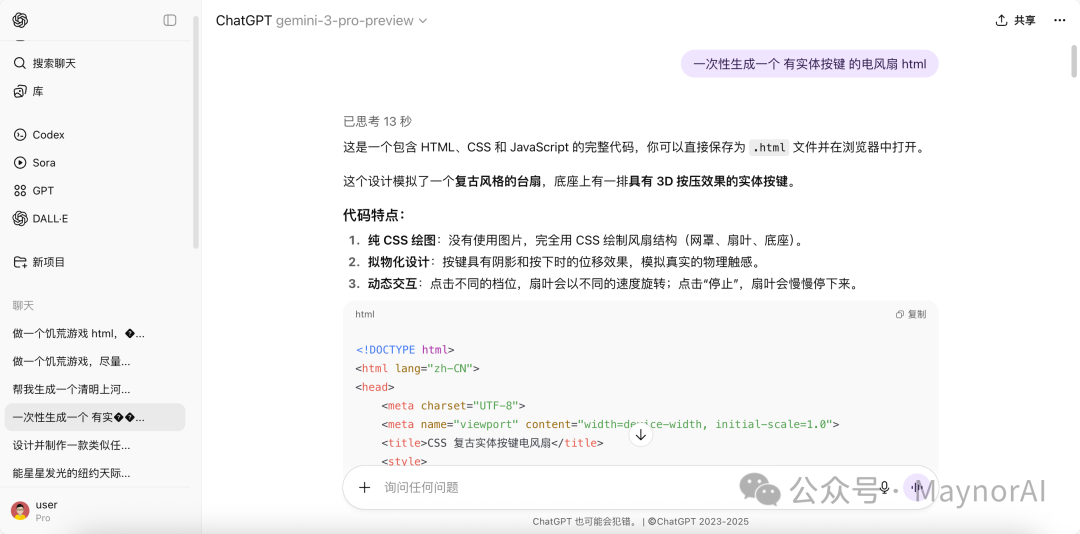Screen dimensions: 1080x534
Task: Click the 聊天 section header
Action: (x=23, y=305)
